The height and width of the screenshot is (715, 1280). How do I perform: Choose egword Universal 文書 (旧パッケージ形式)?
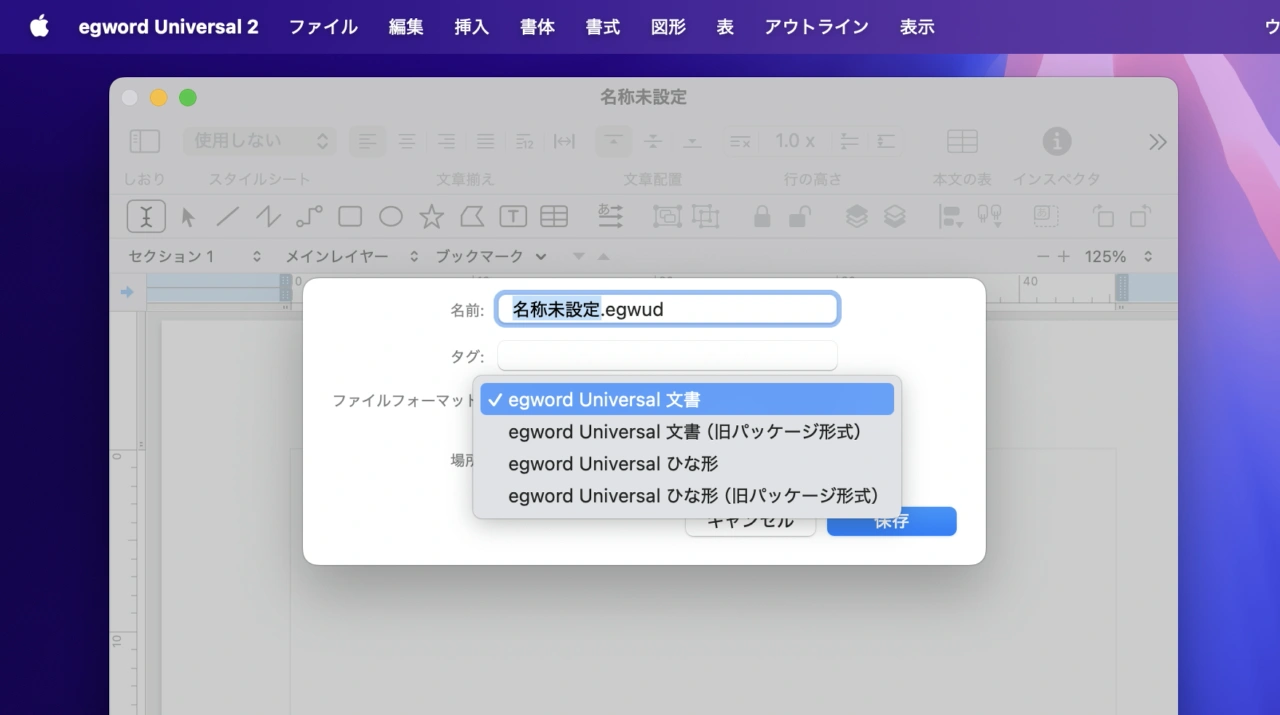click(684, 432)
